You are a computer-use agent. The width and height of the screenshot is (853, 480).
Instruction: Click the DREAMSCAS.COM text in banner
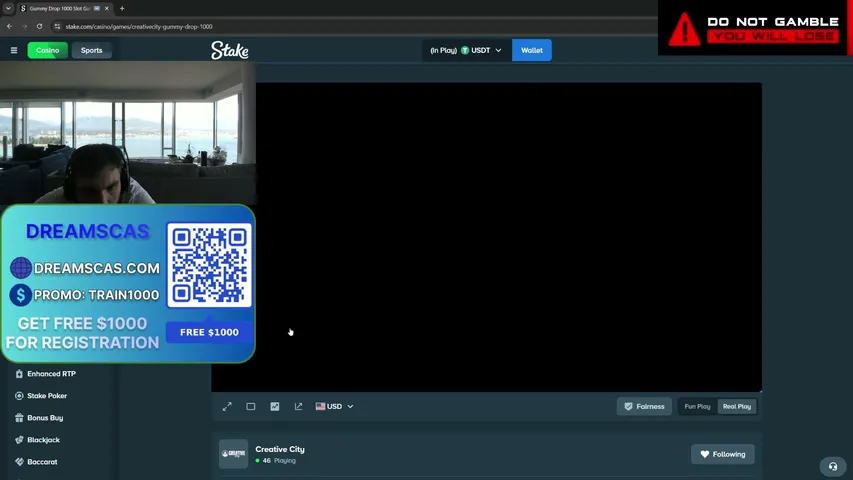point(97,268)
